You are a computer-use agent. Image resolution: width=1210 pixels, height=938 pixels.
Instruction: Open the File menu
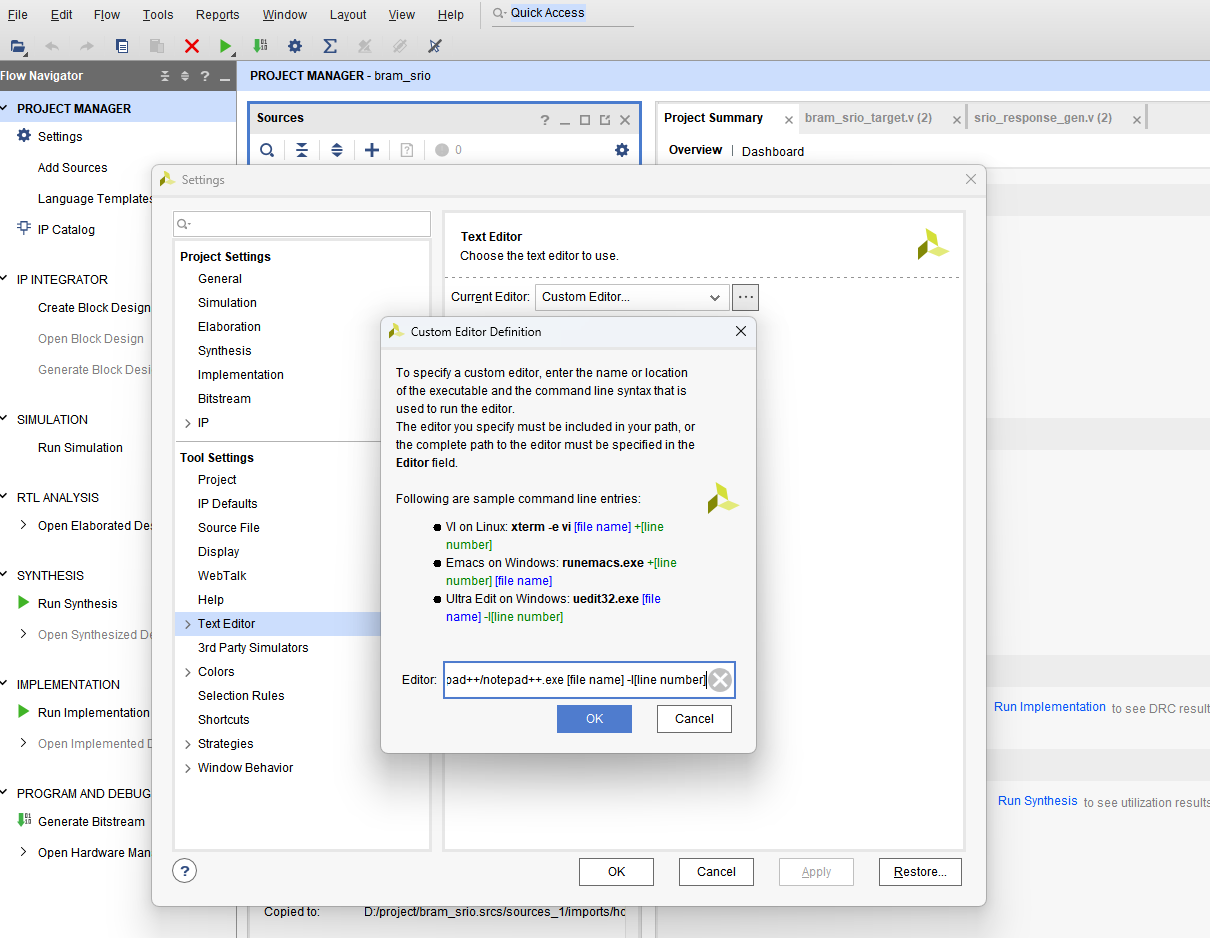click(17, 15)
